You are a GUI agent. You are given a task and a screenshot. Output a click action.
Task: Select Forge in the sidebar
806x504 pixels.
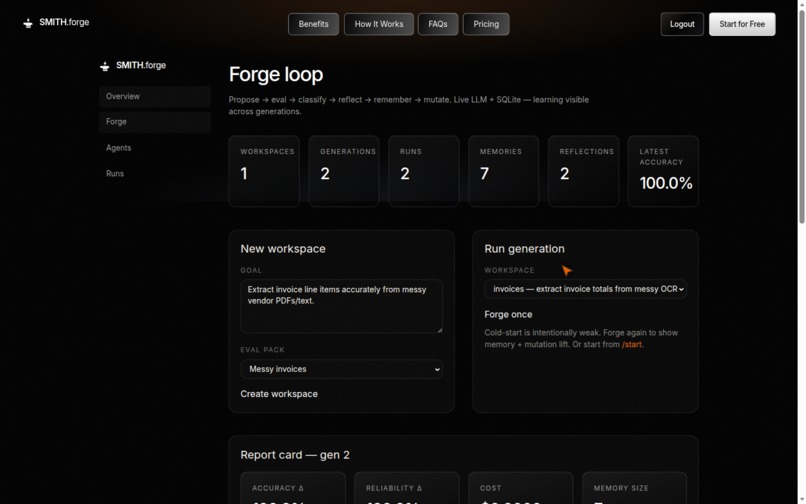click(155, 122)
